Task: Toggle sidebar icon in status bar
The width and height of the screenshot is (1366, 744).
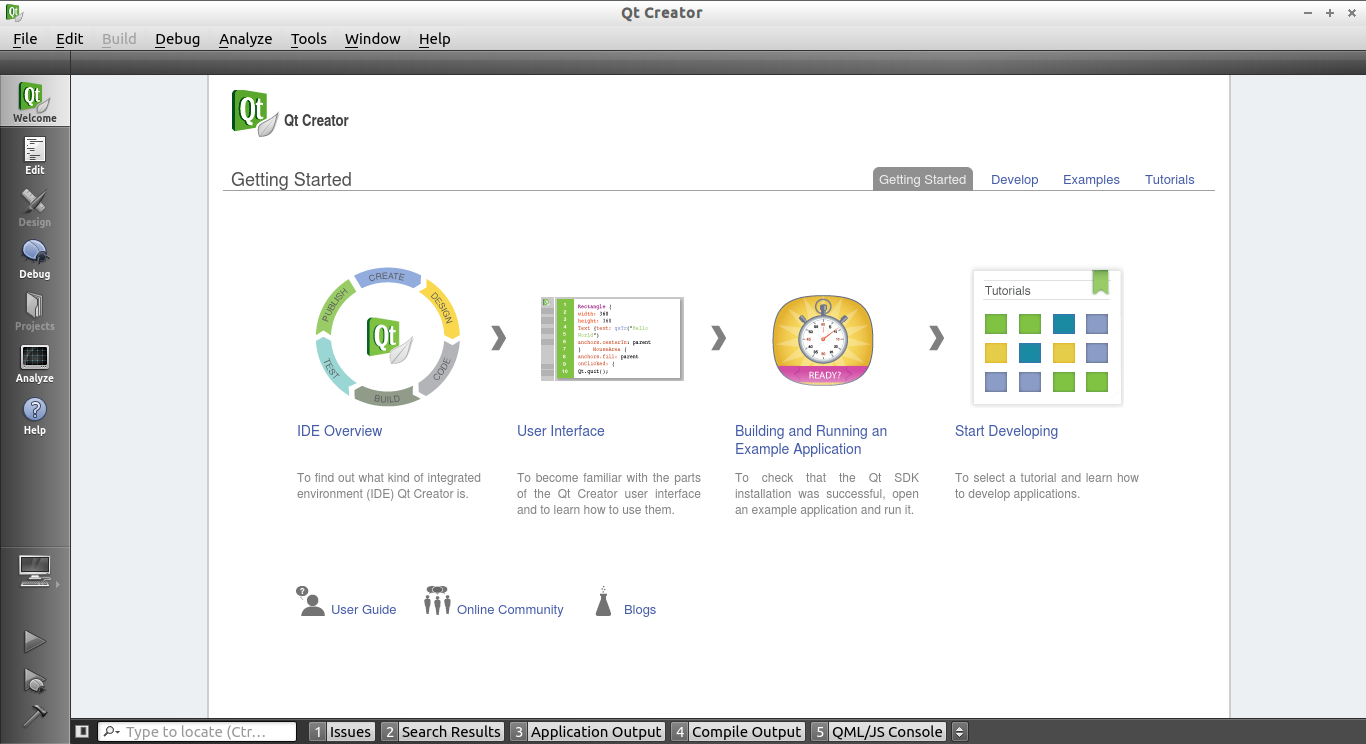Action: tap(82, 732)
